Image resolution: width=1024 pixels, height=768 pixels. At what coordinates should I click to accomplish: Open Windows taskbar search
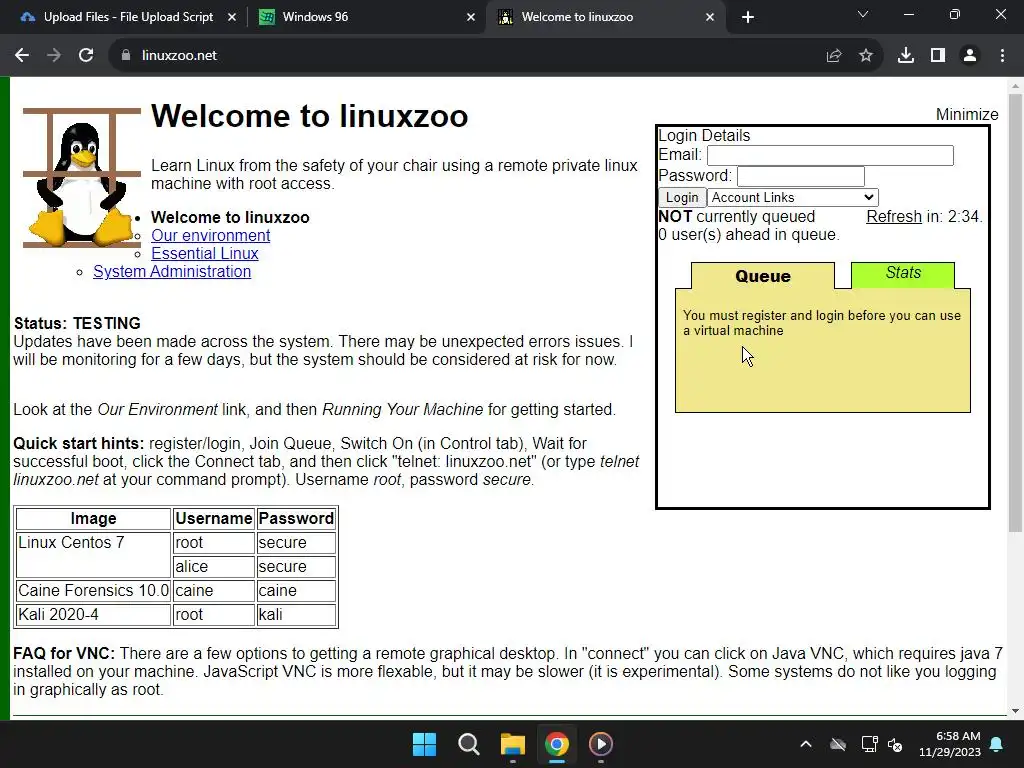(468, 744)
